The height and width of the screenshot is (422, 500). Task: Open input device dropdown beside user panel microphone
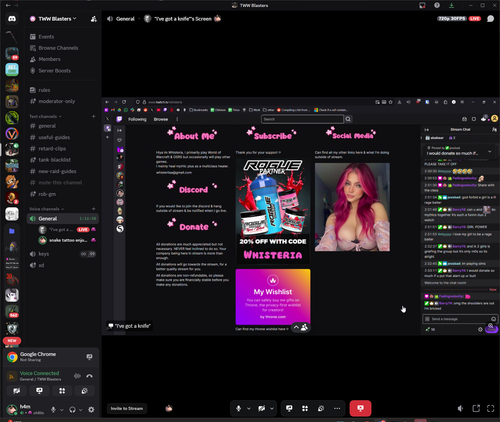tap(62, 410)
